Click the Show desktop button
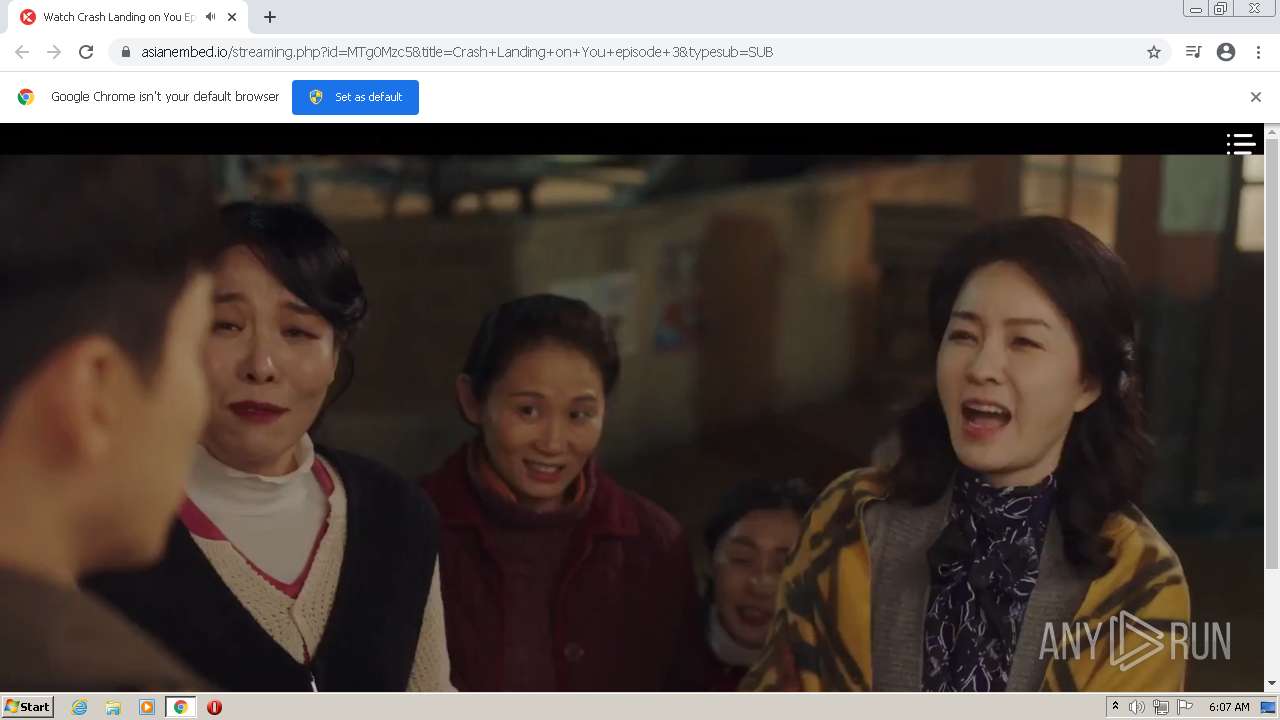Image resolution: width=1280 pixels, height=720 pixels. [1269, 707]
